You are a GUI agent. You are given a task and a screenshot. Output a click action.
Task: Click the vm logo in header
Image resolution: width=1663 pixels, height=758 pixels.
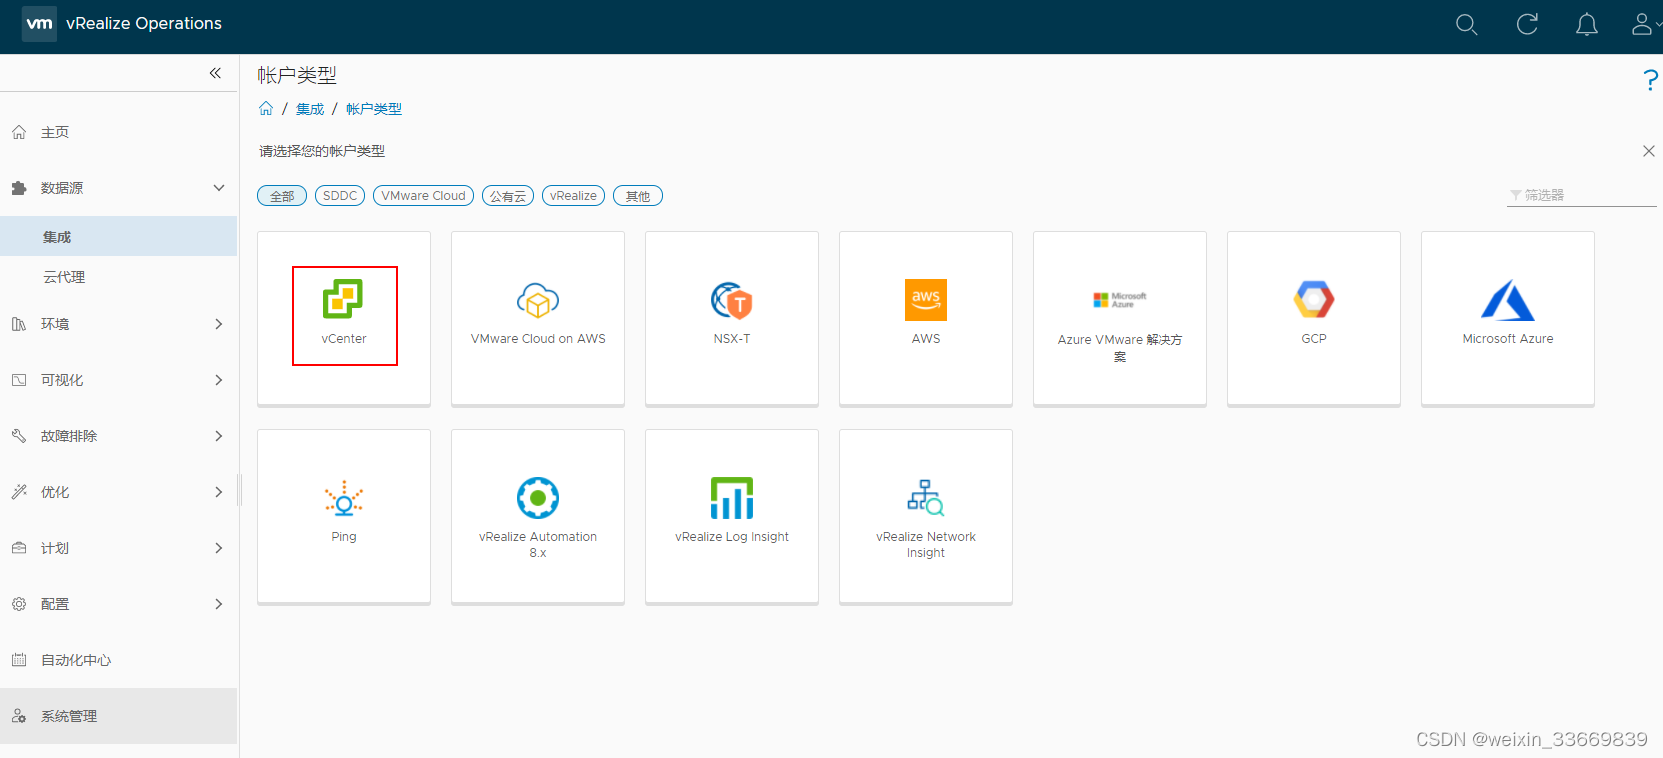click(x=39, y=23)
